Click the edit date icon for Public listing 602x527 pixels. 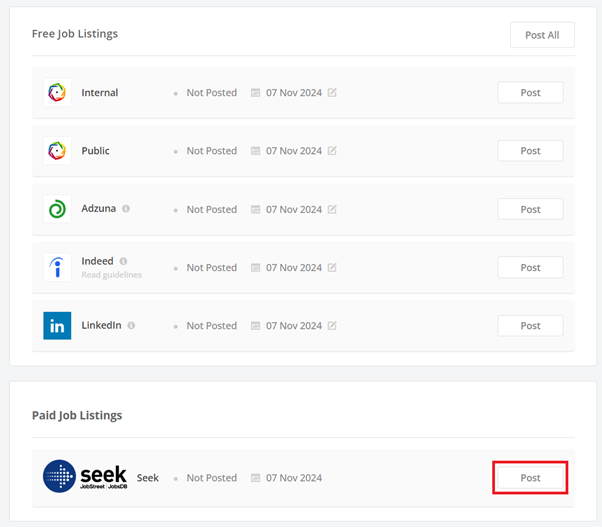[x=332, y=151]
